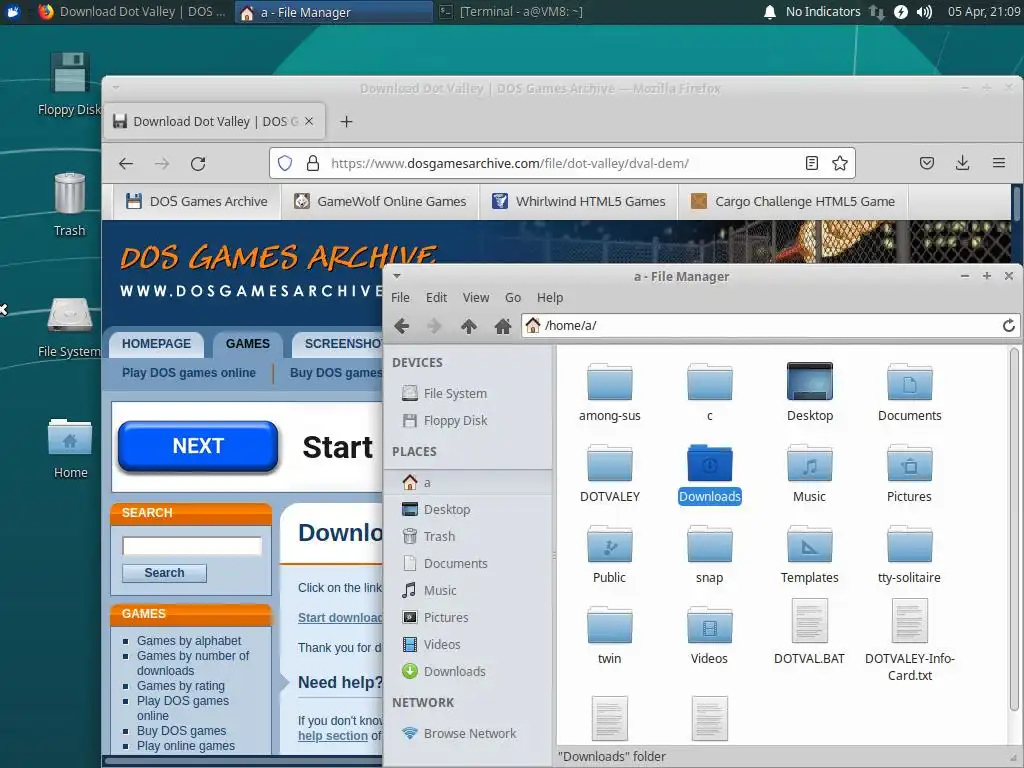Viewport: 1024px width, 768px height.
Task: Select Videos in Places sidebar
Action: (x=468, y=645)
